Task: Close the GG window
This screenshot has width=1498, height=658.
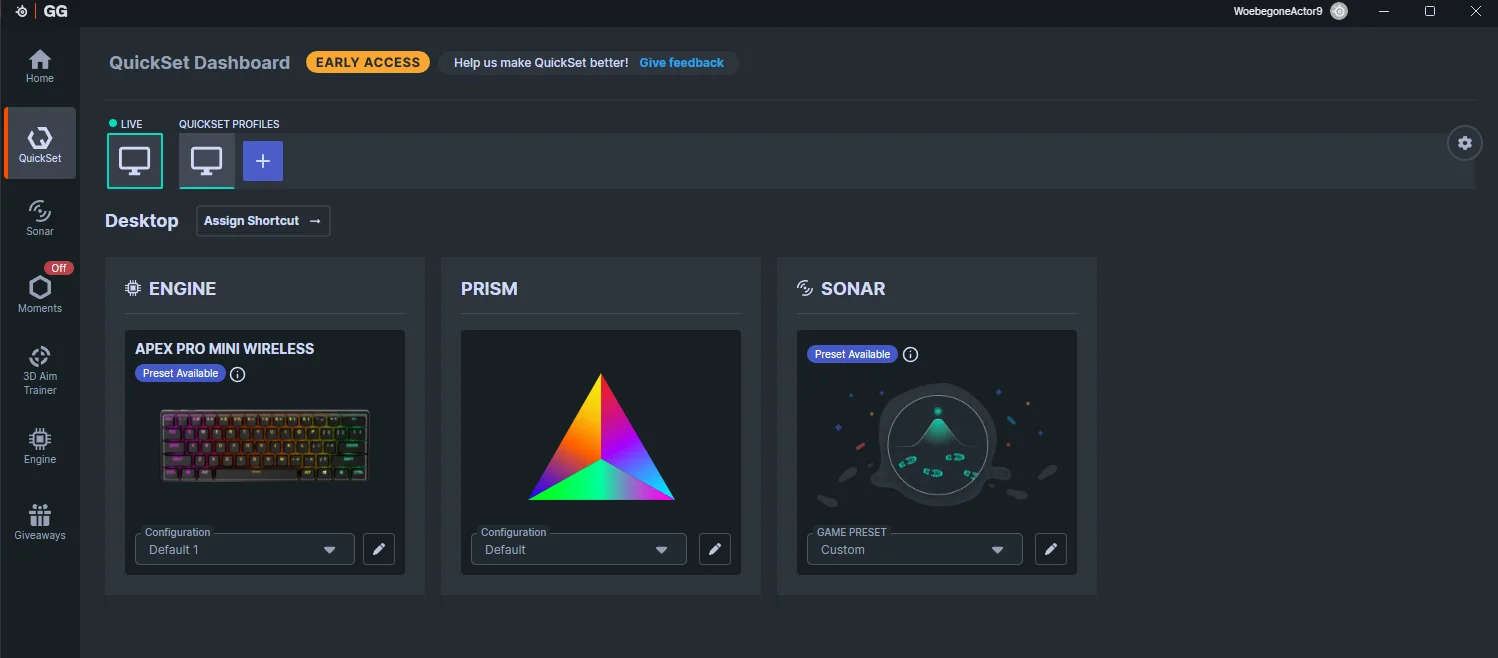Action: pyautogui.click(x=1475, y=11)
